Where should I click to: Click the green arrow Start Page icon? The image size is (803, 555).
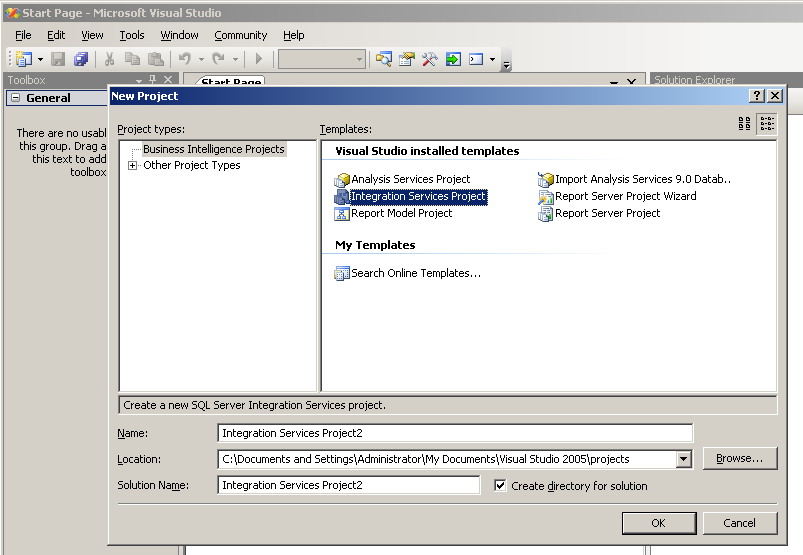click(x=453, y=59)
